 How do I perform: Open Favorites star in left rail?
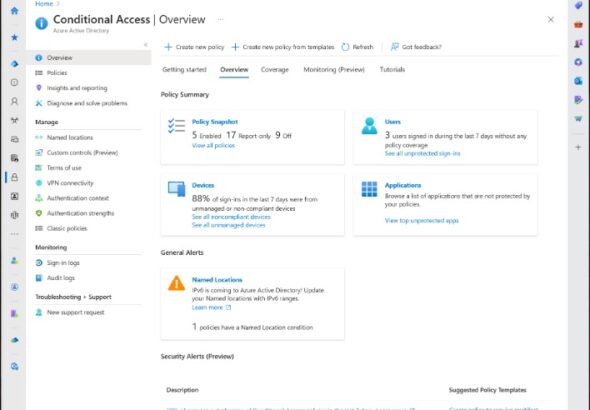point(14,37)
